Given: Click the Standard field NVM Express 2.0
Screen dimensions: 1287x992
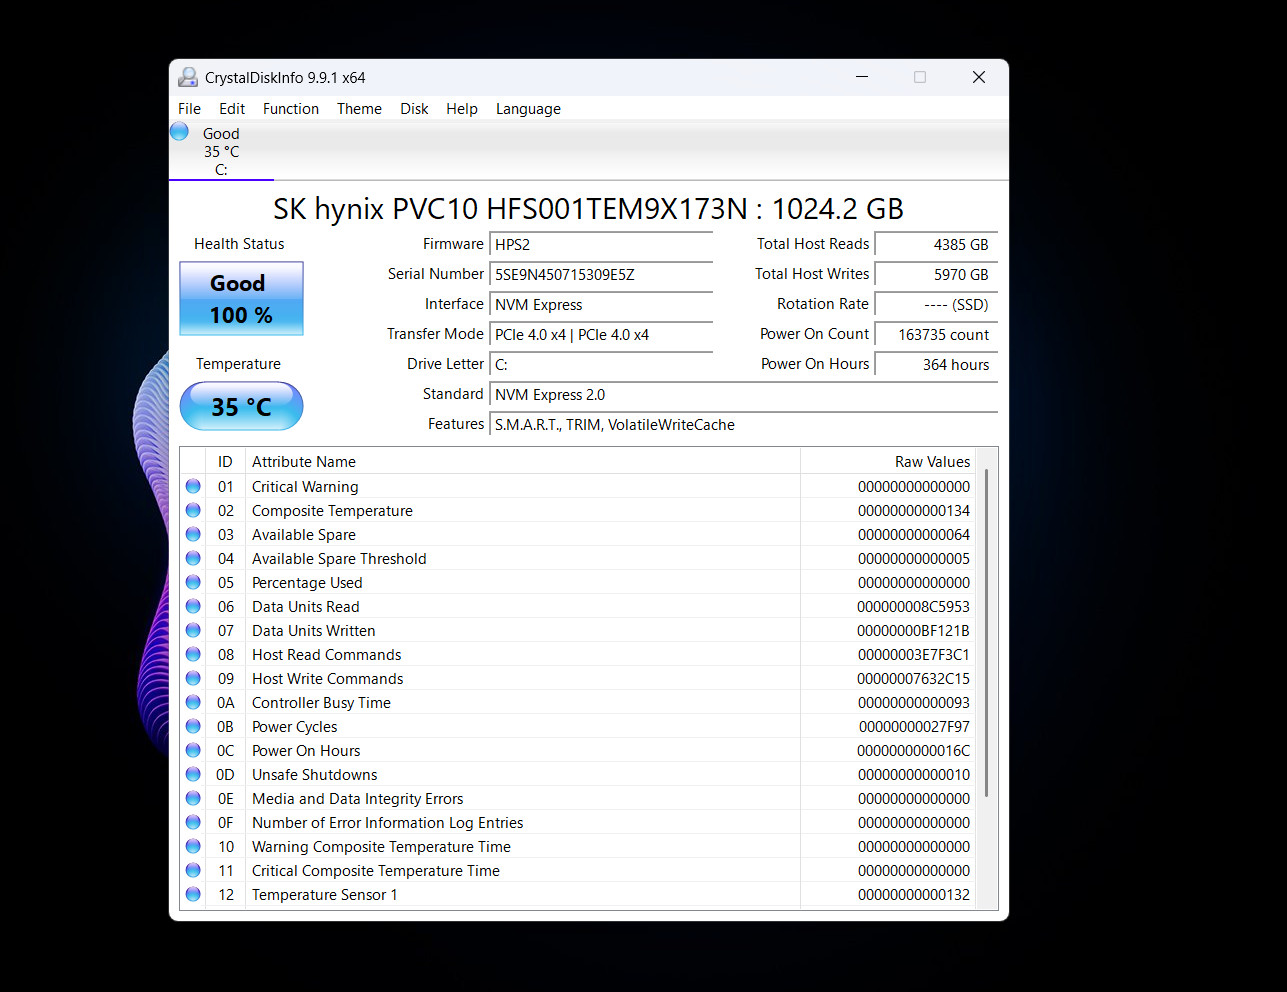Looking at the screenshot, I should pyautogui.click(x=743, y=395).
